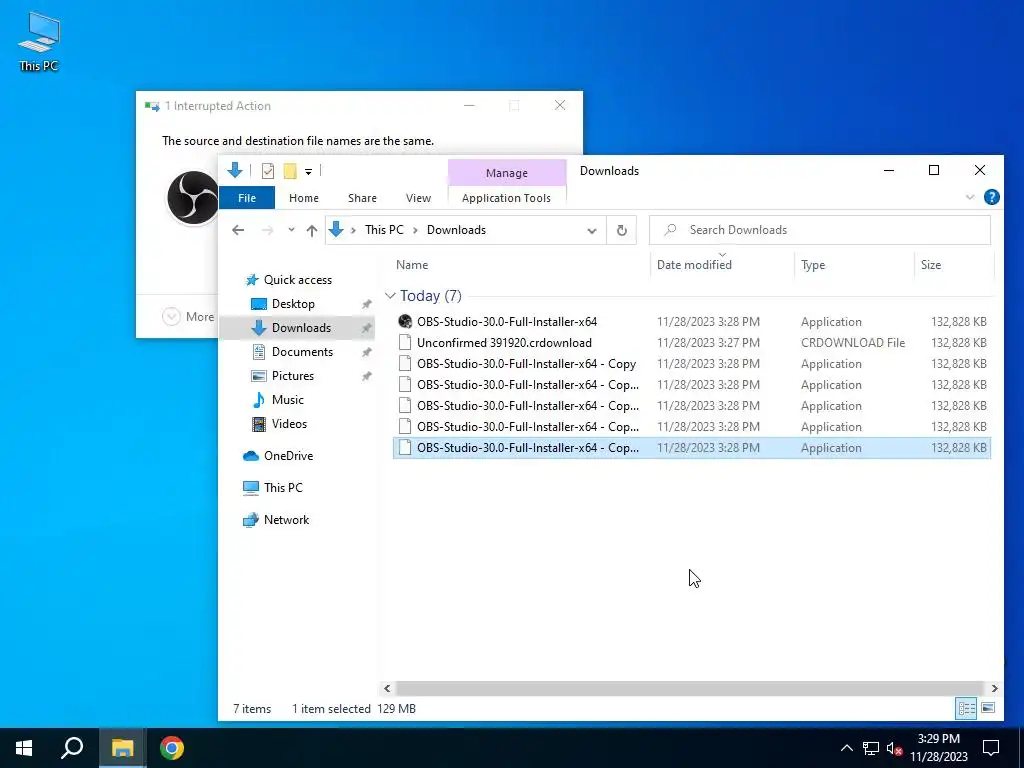Open the Manage contextual tab
The width and height of the screenshot is (1024, 768).
507,173
